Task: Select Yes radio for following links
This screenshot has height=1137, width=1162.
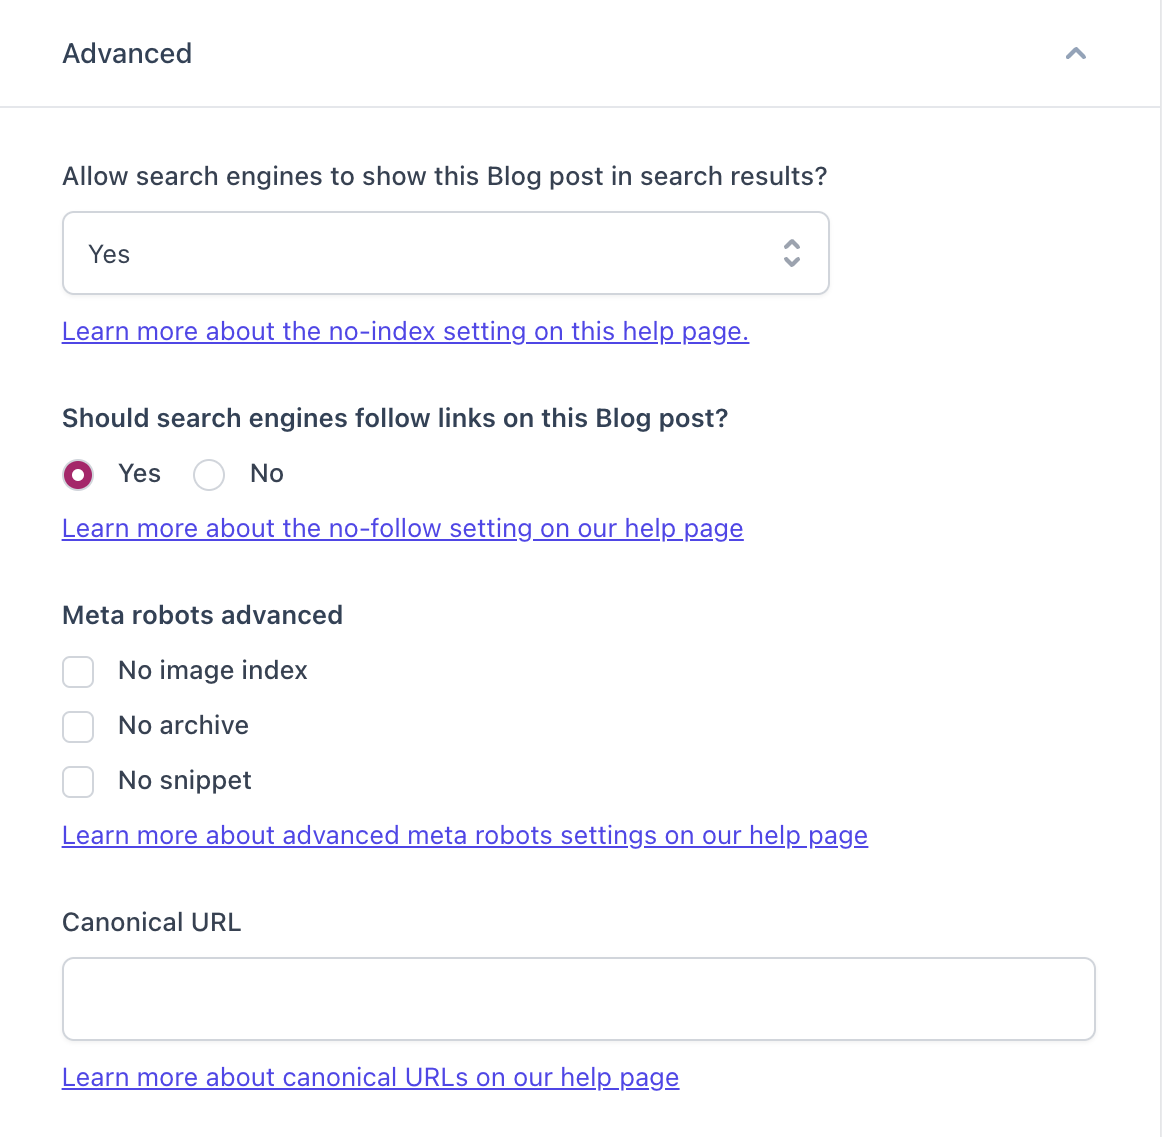Action: [x=78, y=475]
